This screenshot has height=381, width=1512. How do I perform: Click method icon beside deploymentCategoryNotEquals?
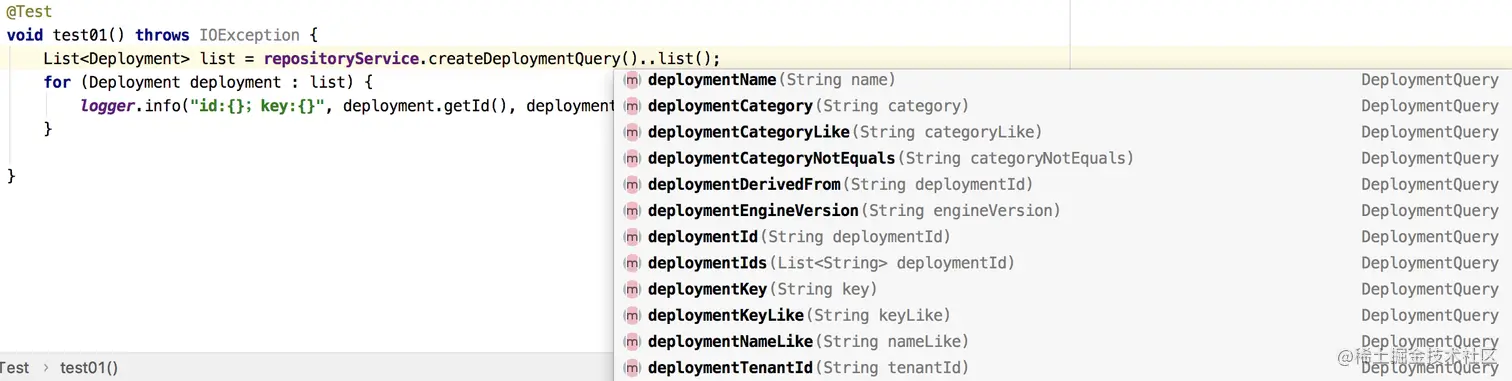632,158
